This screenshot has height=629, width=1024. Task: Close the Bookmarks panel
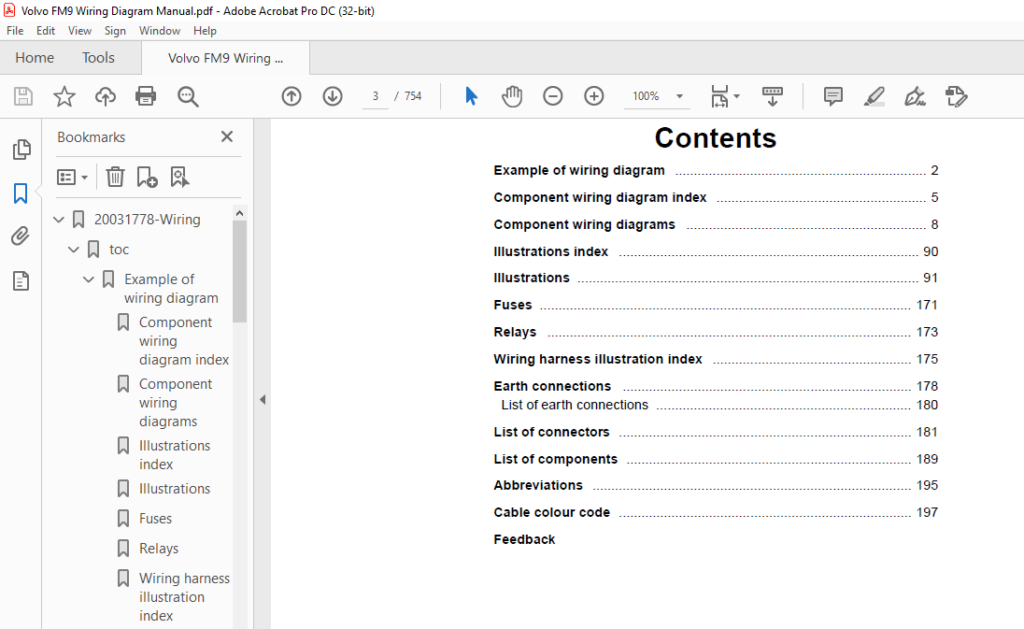pyautogui.click(x=227, y=137)
